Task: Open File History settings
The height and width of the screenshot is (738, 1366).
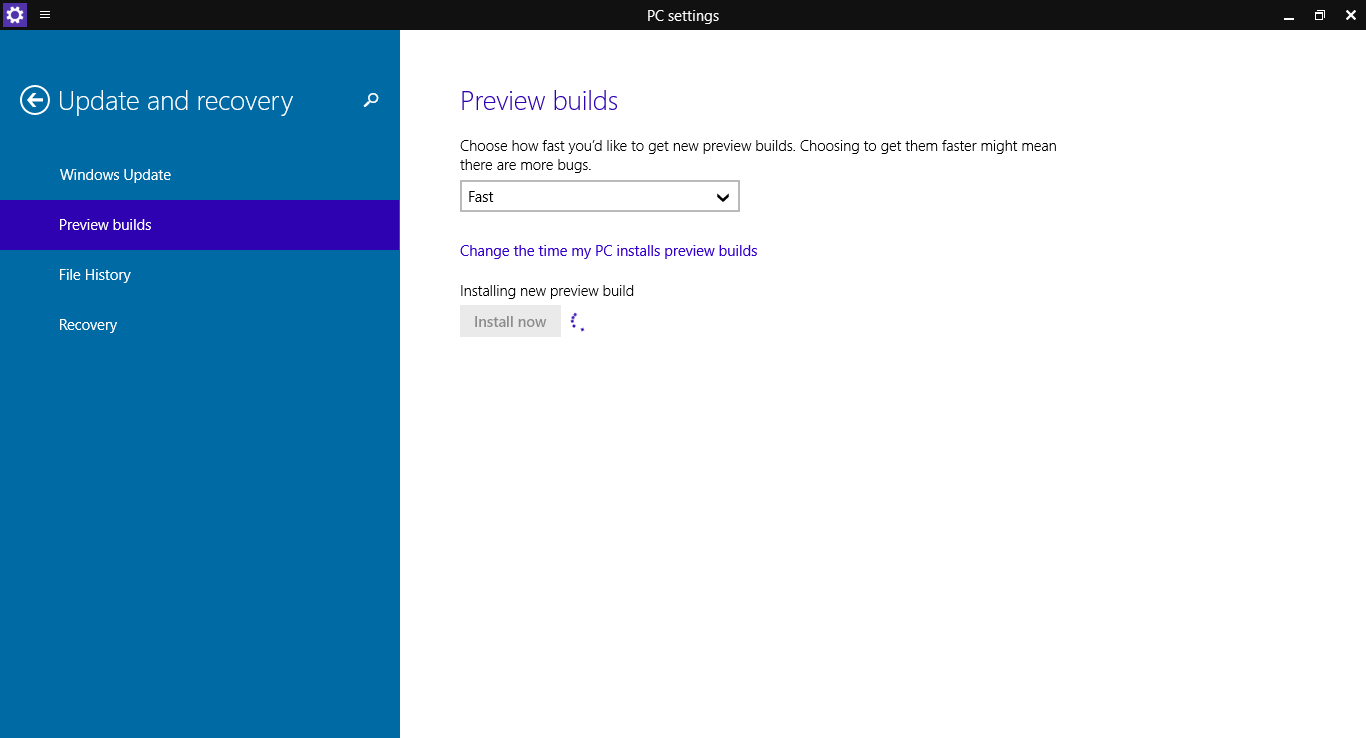Action: click(x=95, y=274)
